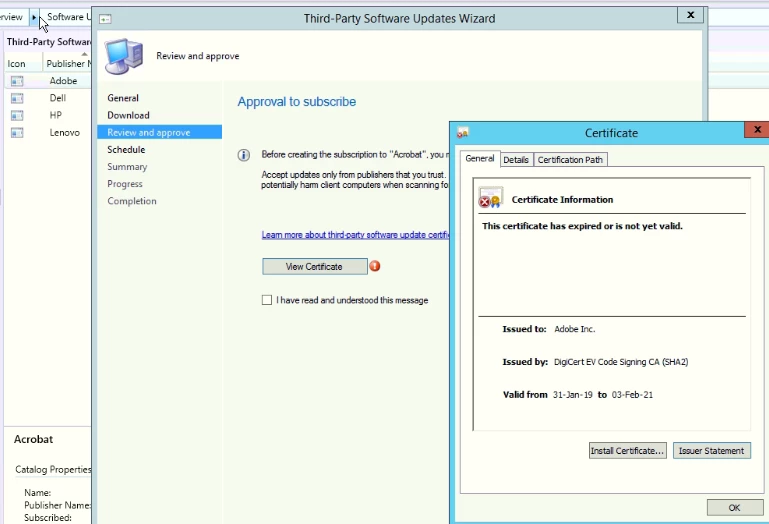
Task: Click the Lenovo row icon
Action: click(x=17, y=132)
